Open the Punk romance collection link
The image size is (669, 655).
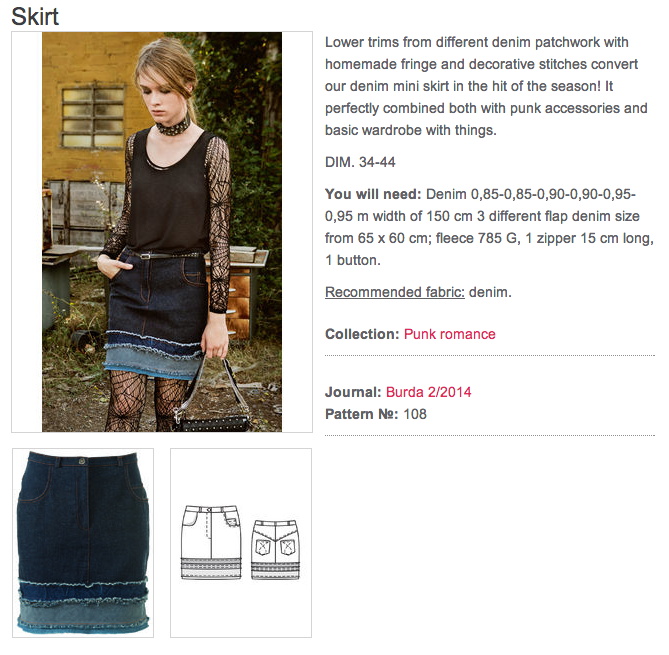[x=449, y=334]
